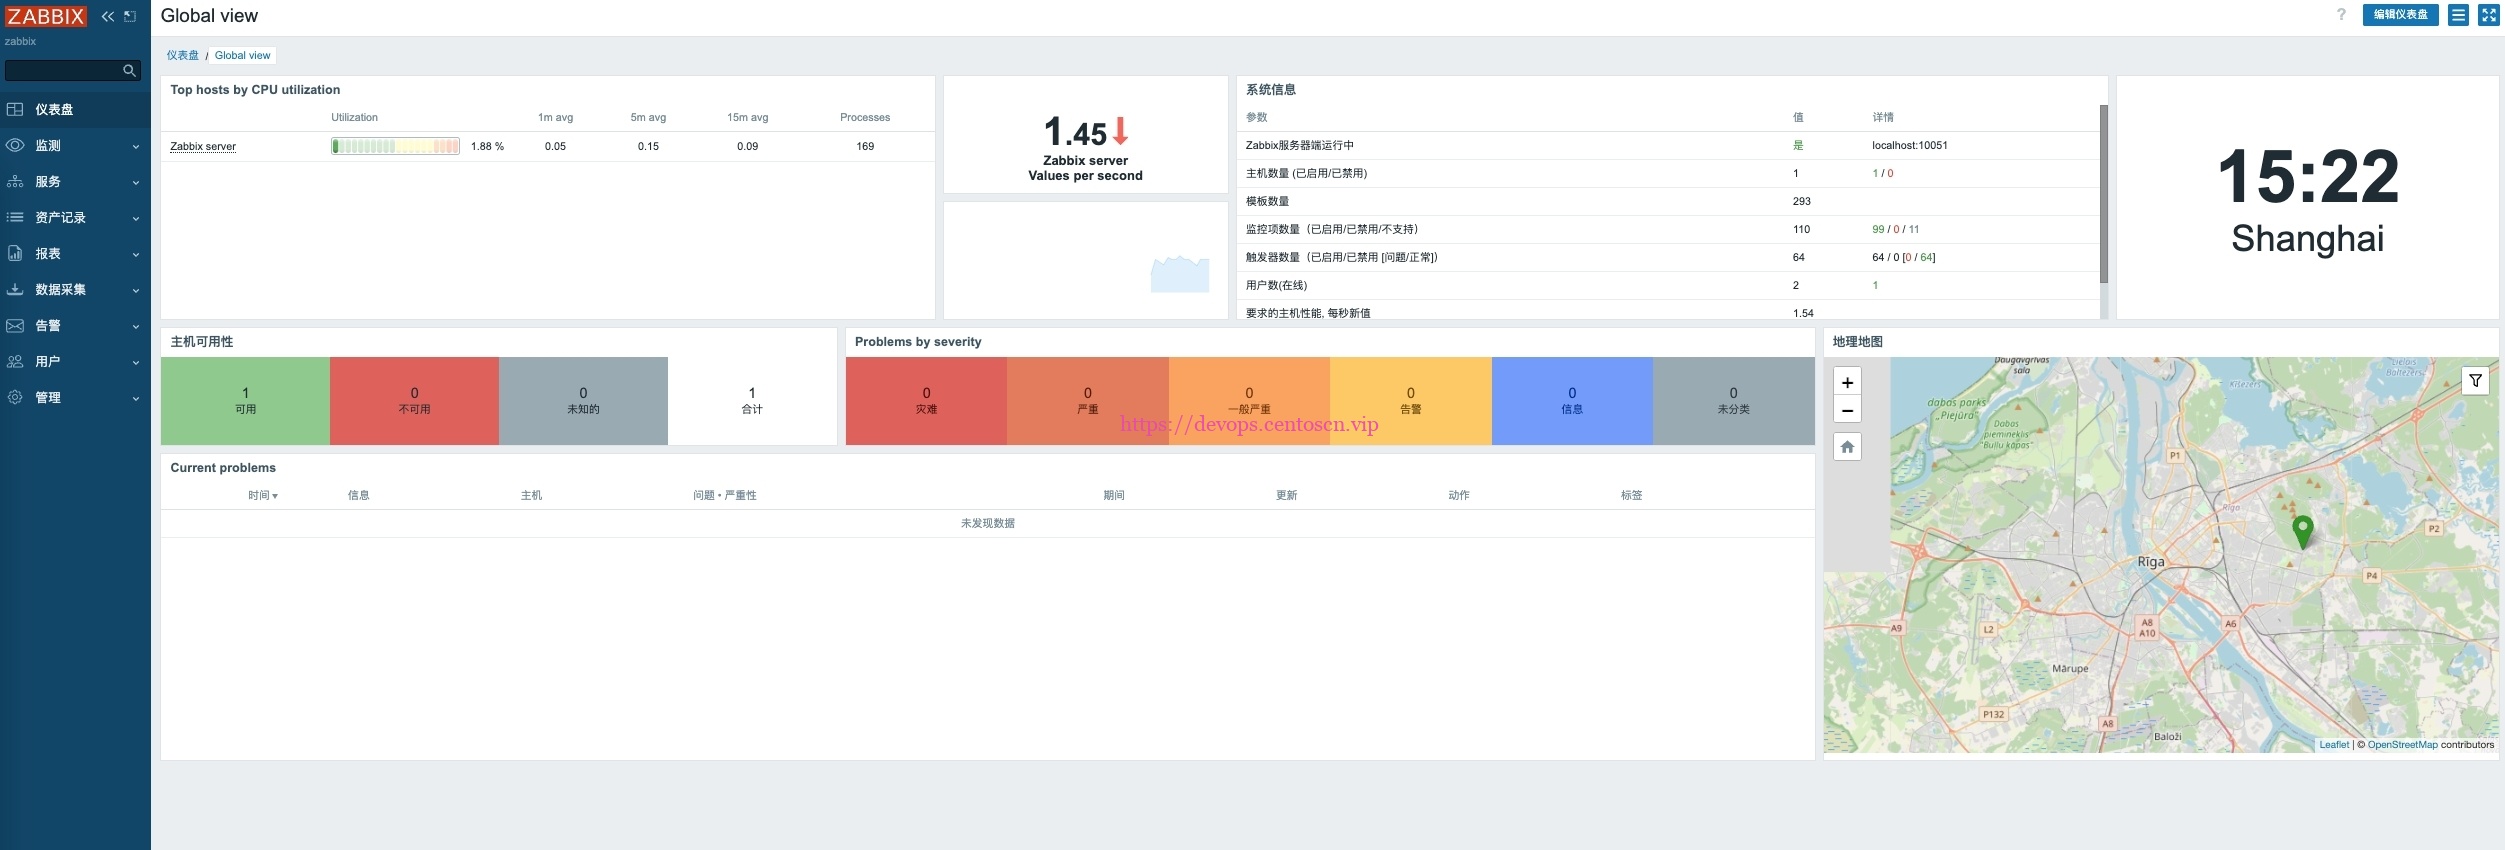
Task: Click CPU utilization bar gauge
Action: (395, 146)
